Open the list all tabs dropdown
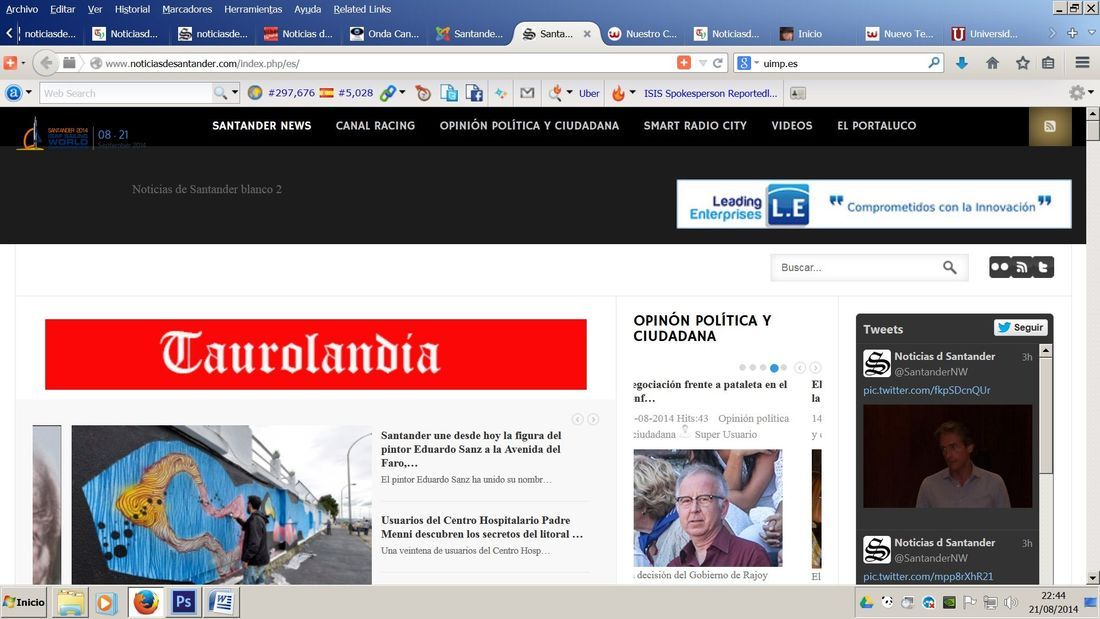Viewport: 1100px width, 619px height. click(x=1091, y=33)
